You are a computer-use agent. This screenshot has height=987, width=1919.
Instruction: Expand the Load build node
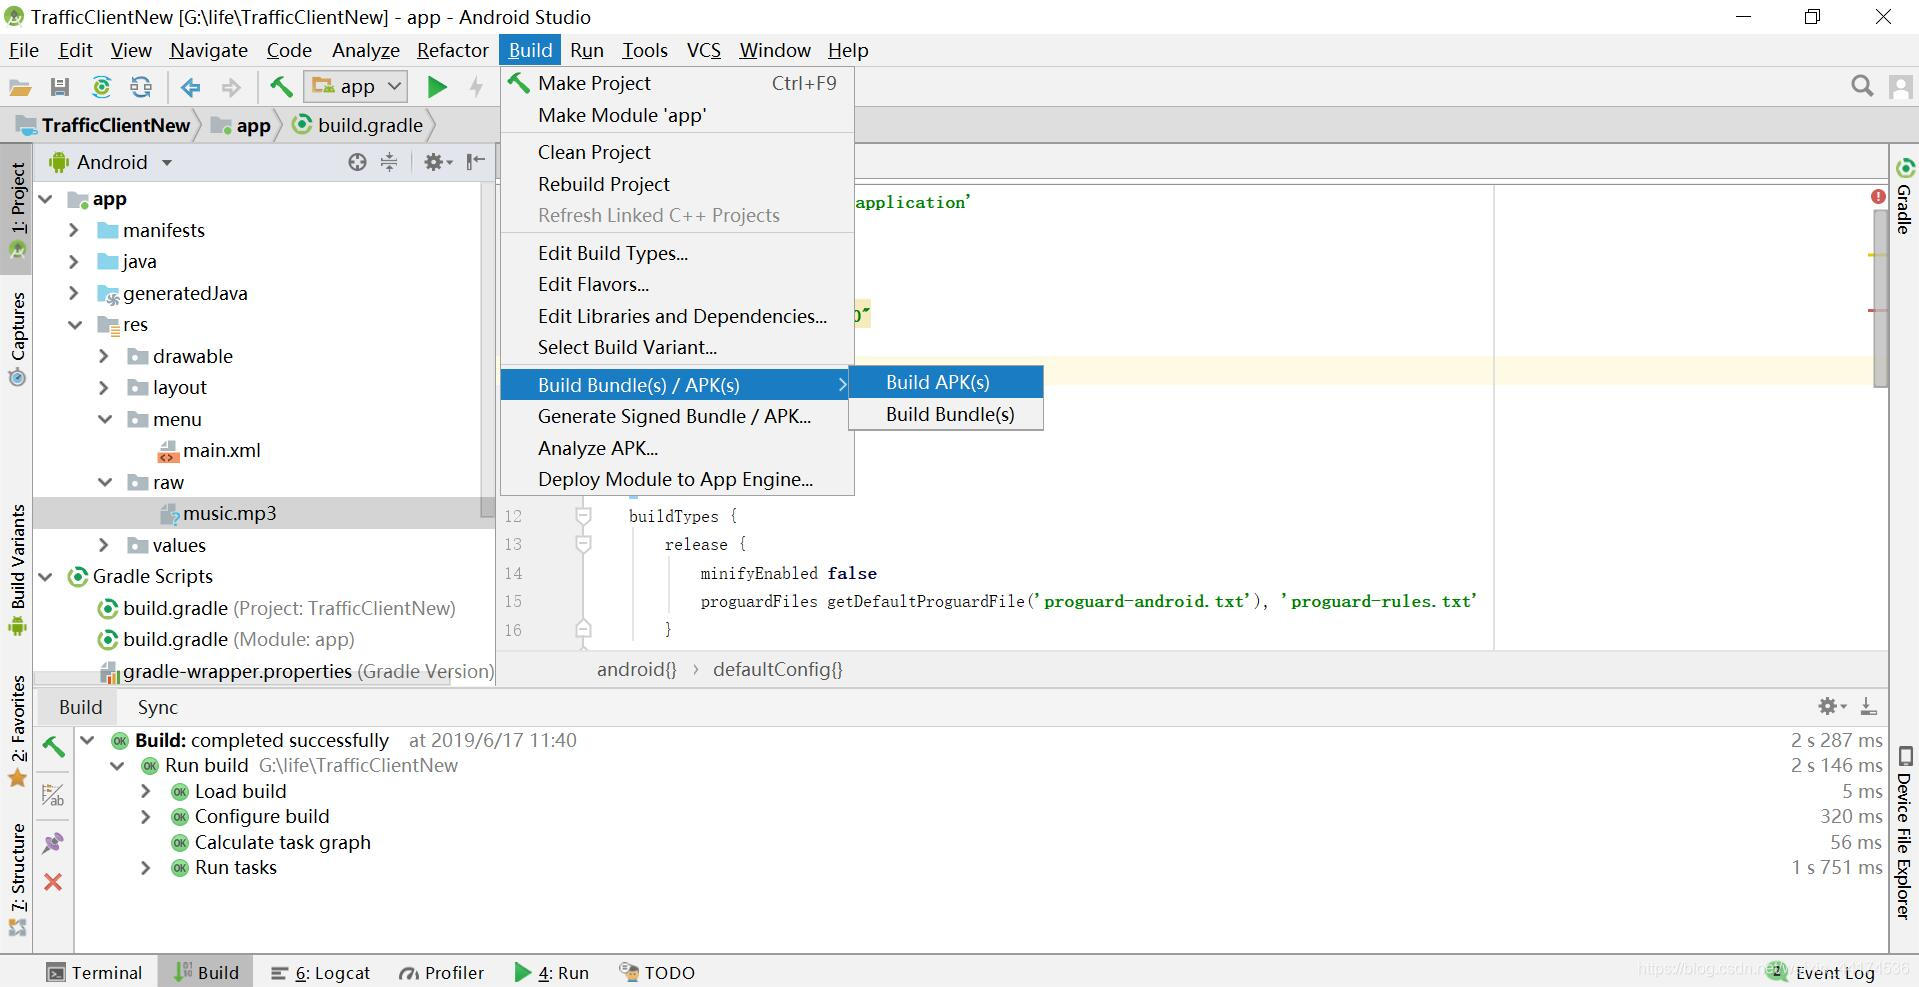pos(146,791)
